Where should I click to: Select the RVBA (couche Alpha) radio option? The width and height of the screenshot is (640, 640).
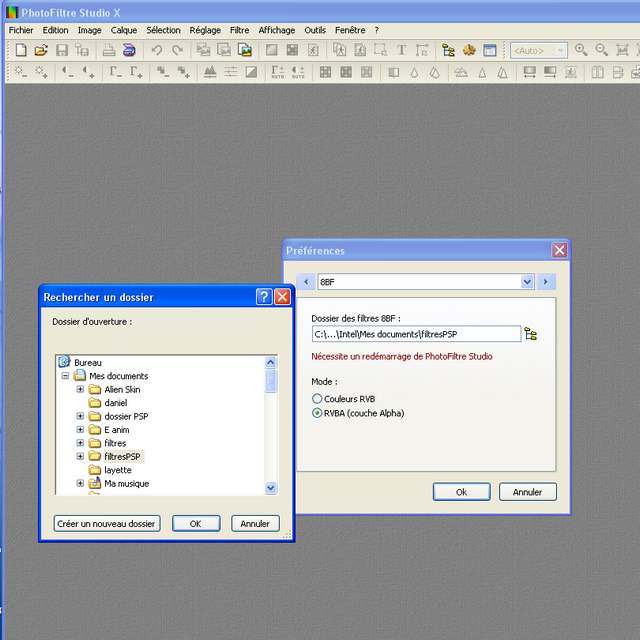click(317, 413)
